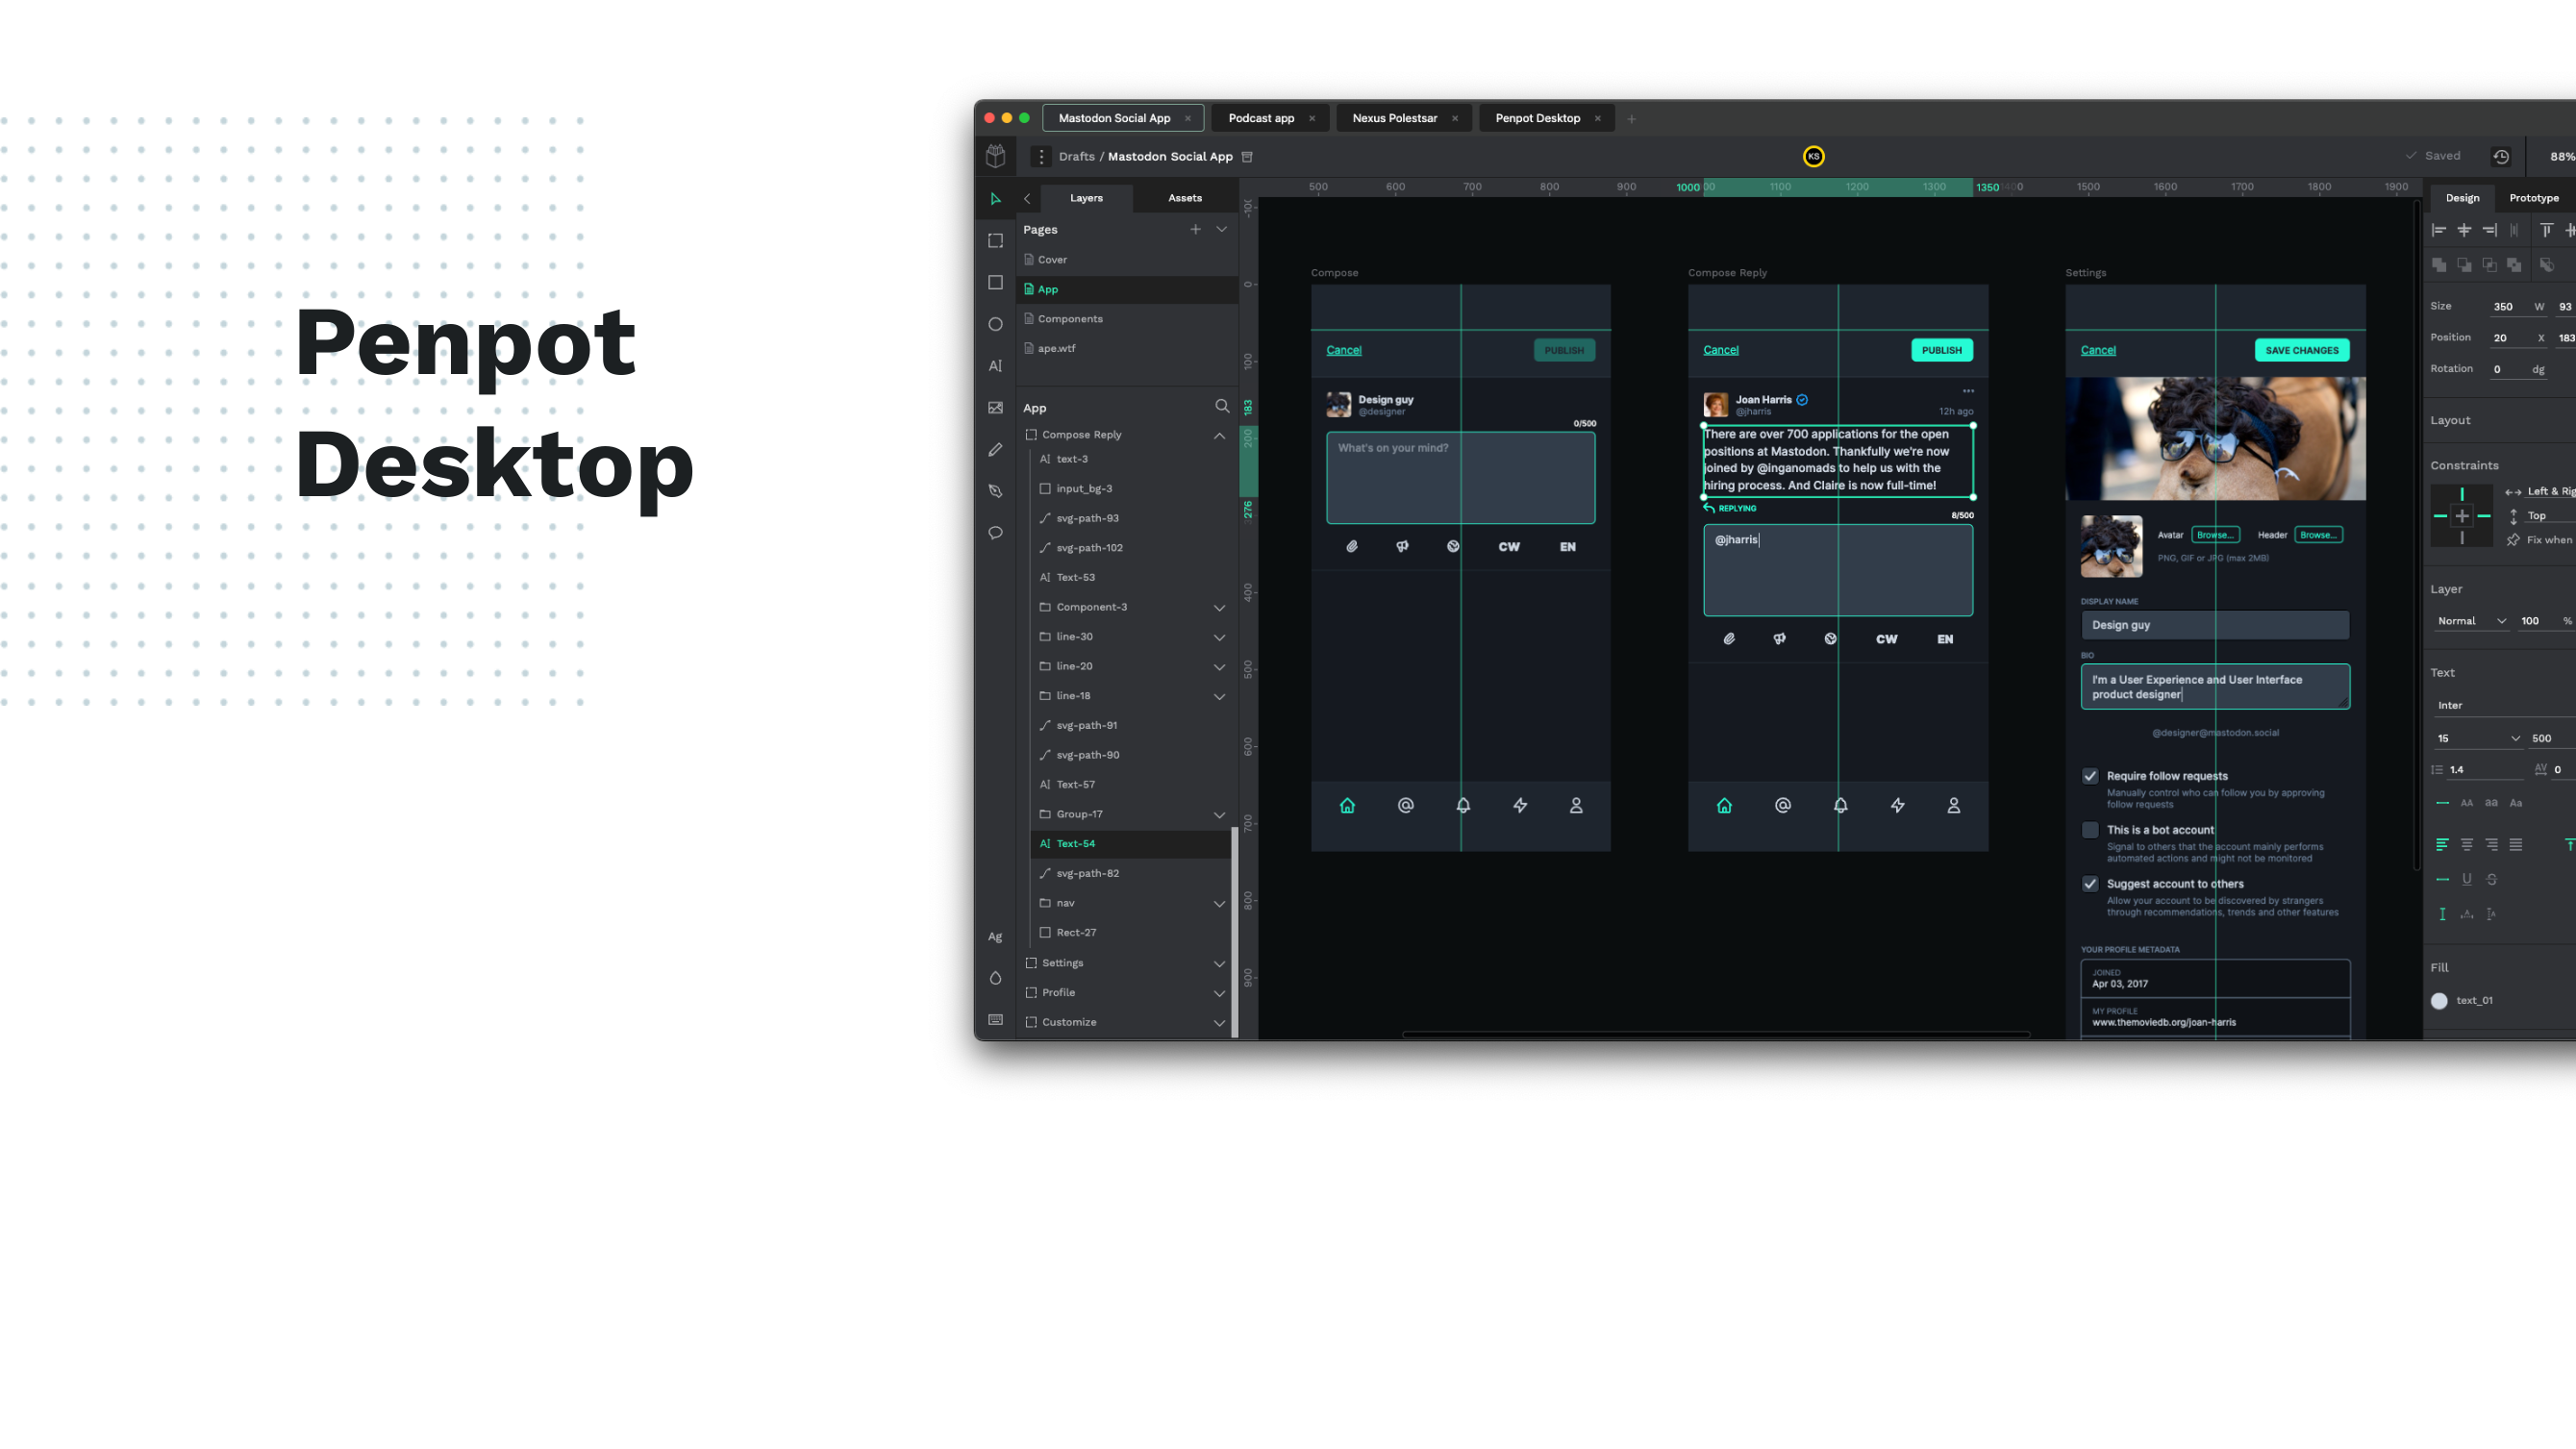Image resolution: width=2576 pixels, height=1449 pixels.
Task: Open the color palette droplet icon
Action: (995, 978)
